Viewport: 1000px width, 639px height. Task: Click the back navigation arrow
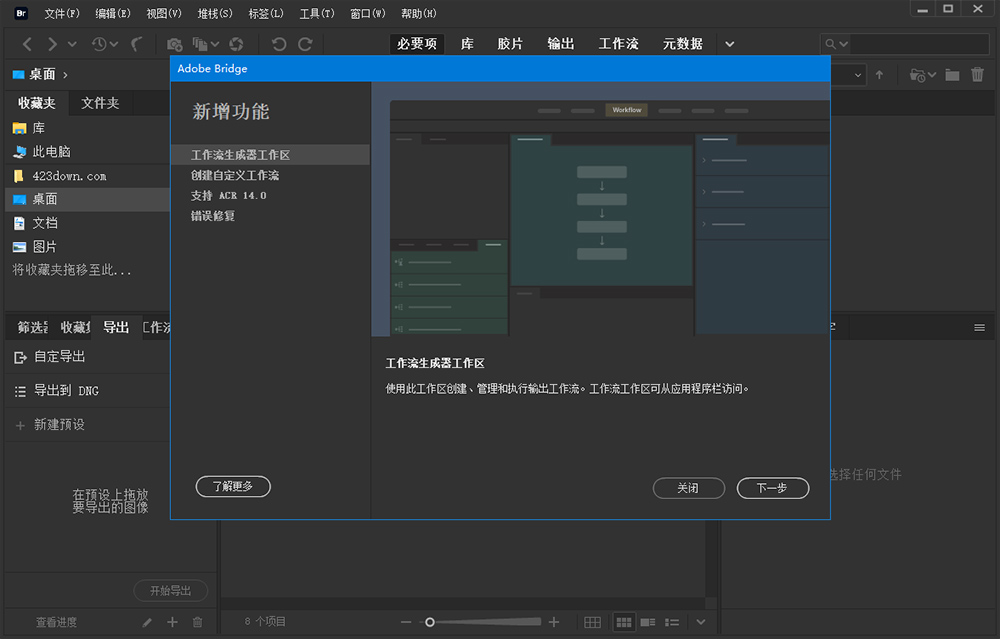pyautogui.click(x=26, y=44)
